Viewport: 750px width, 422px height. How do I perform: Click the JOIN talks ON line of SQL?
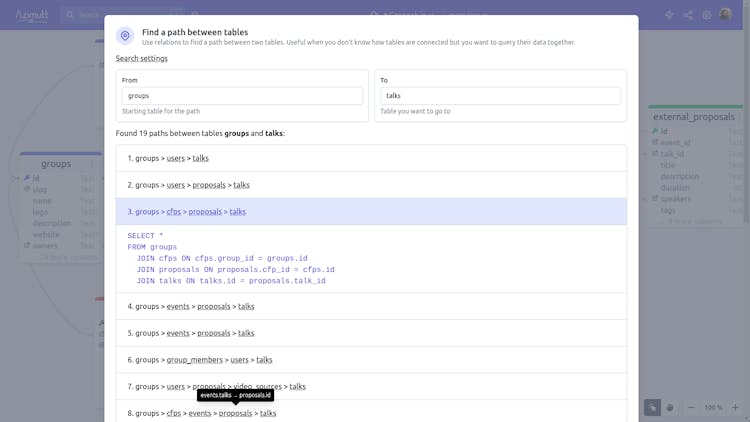pyautogui.click(x=231, y=281)
